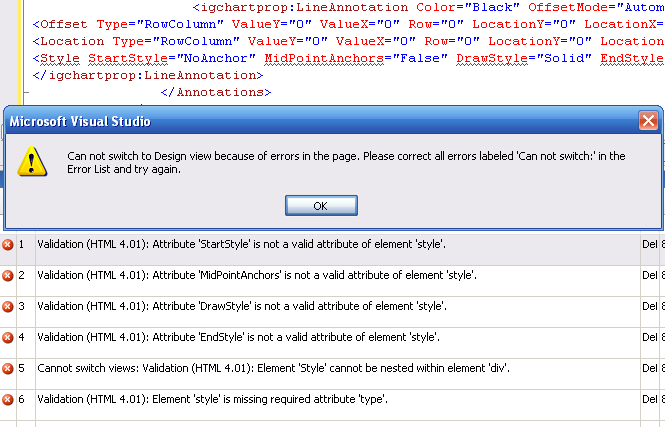Select error icon for MidPointAnchors validation error
The image size is (665, 427).
coord(8,276)
